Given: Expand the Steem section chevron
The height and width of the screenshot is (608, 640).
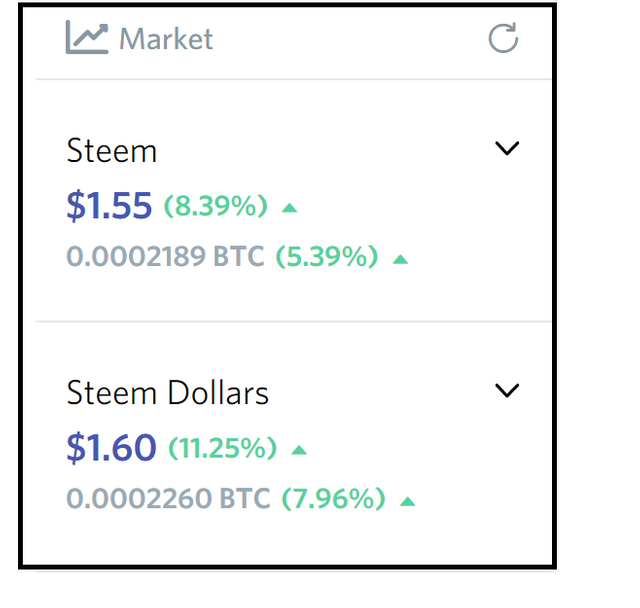Looking at the screenshot, I should (x=507, y=148).
